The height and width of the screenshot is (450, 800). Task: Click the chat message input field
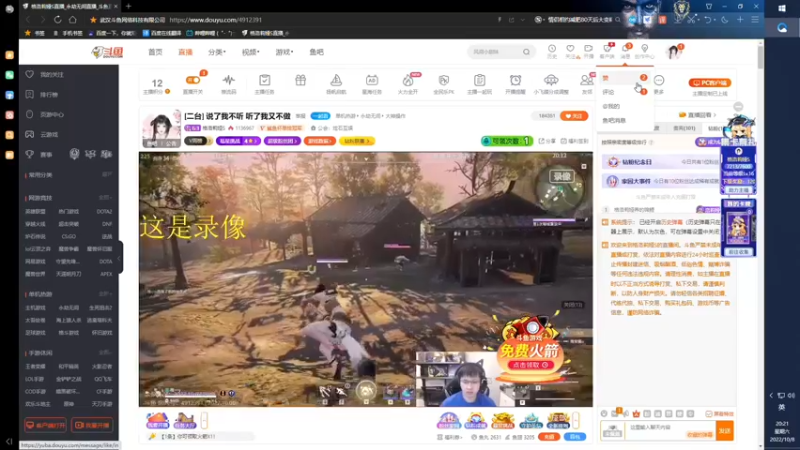(x=670, y=431)
